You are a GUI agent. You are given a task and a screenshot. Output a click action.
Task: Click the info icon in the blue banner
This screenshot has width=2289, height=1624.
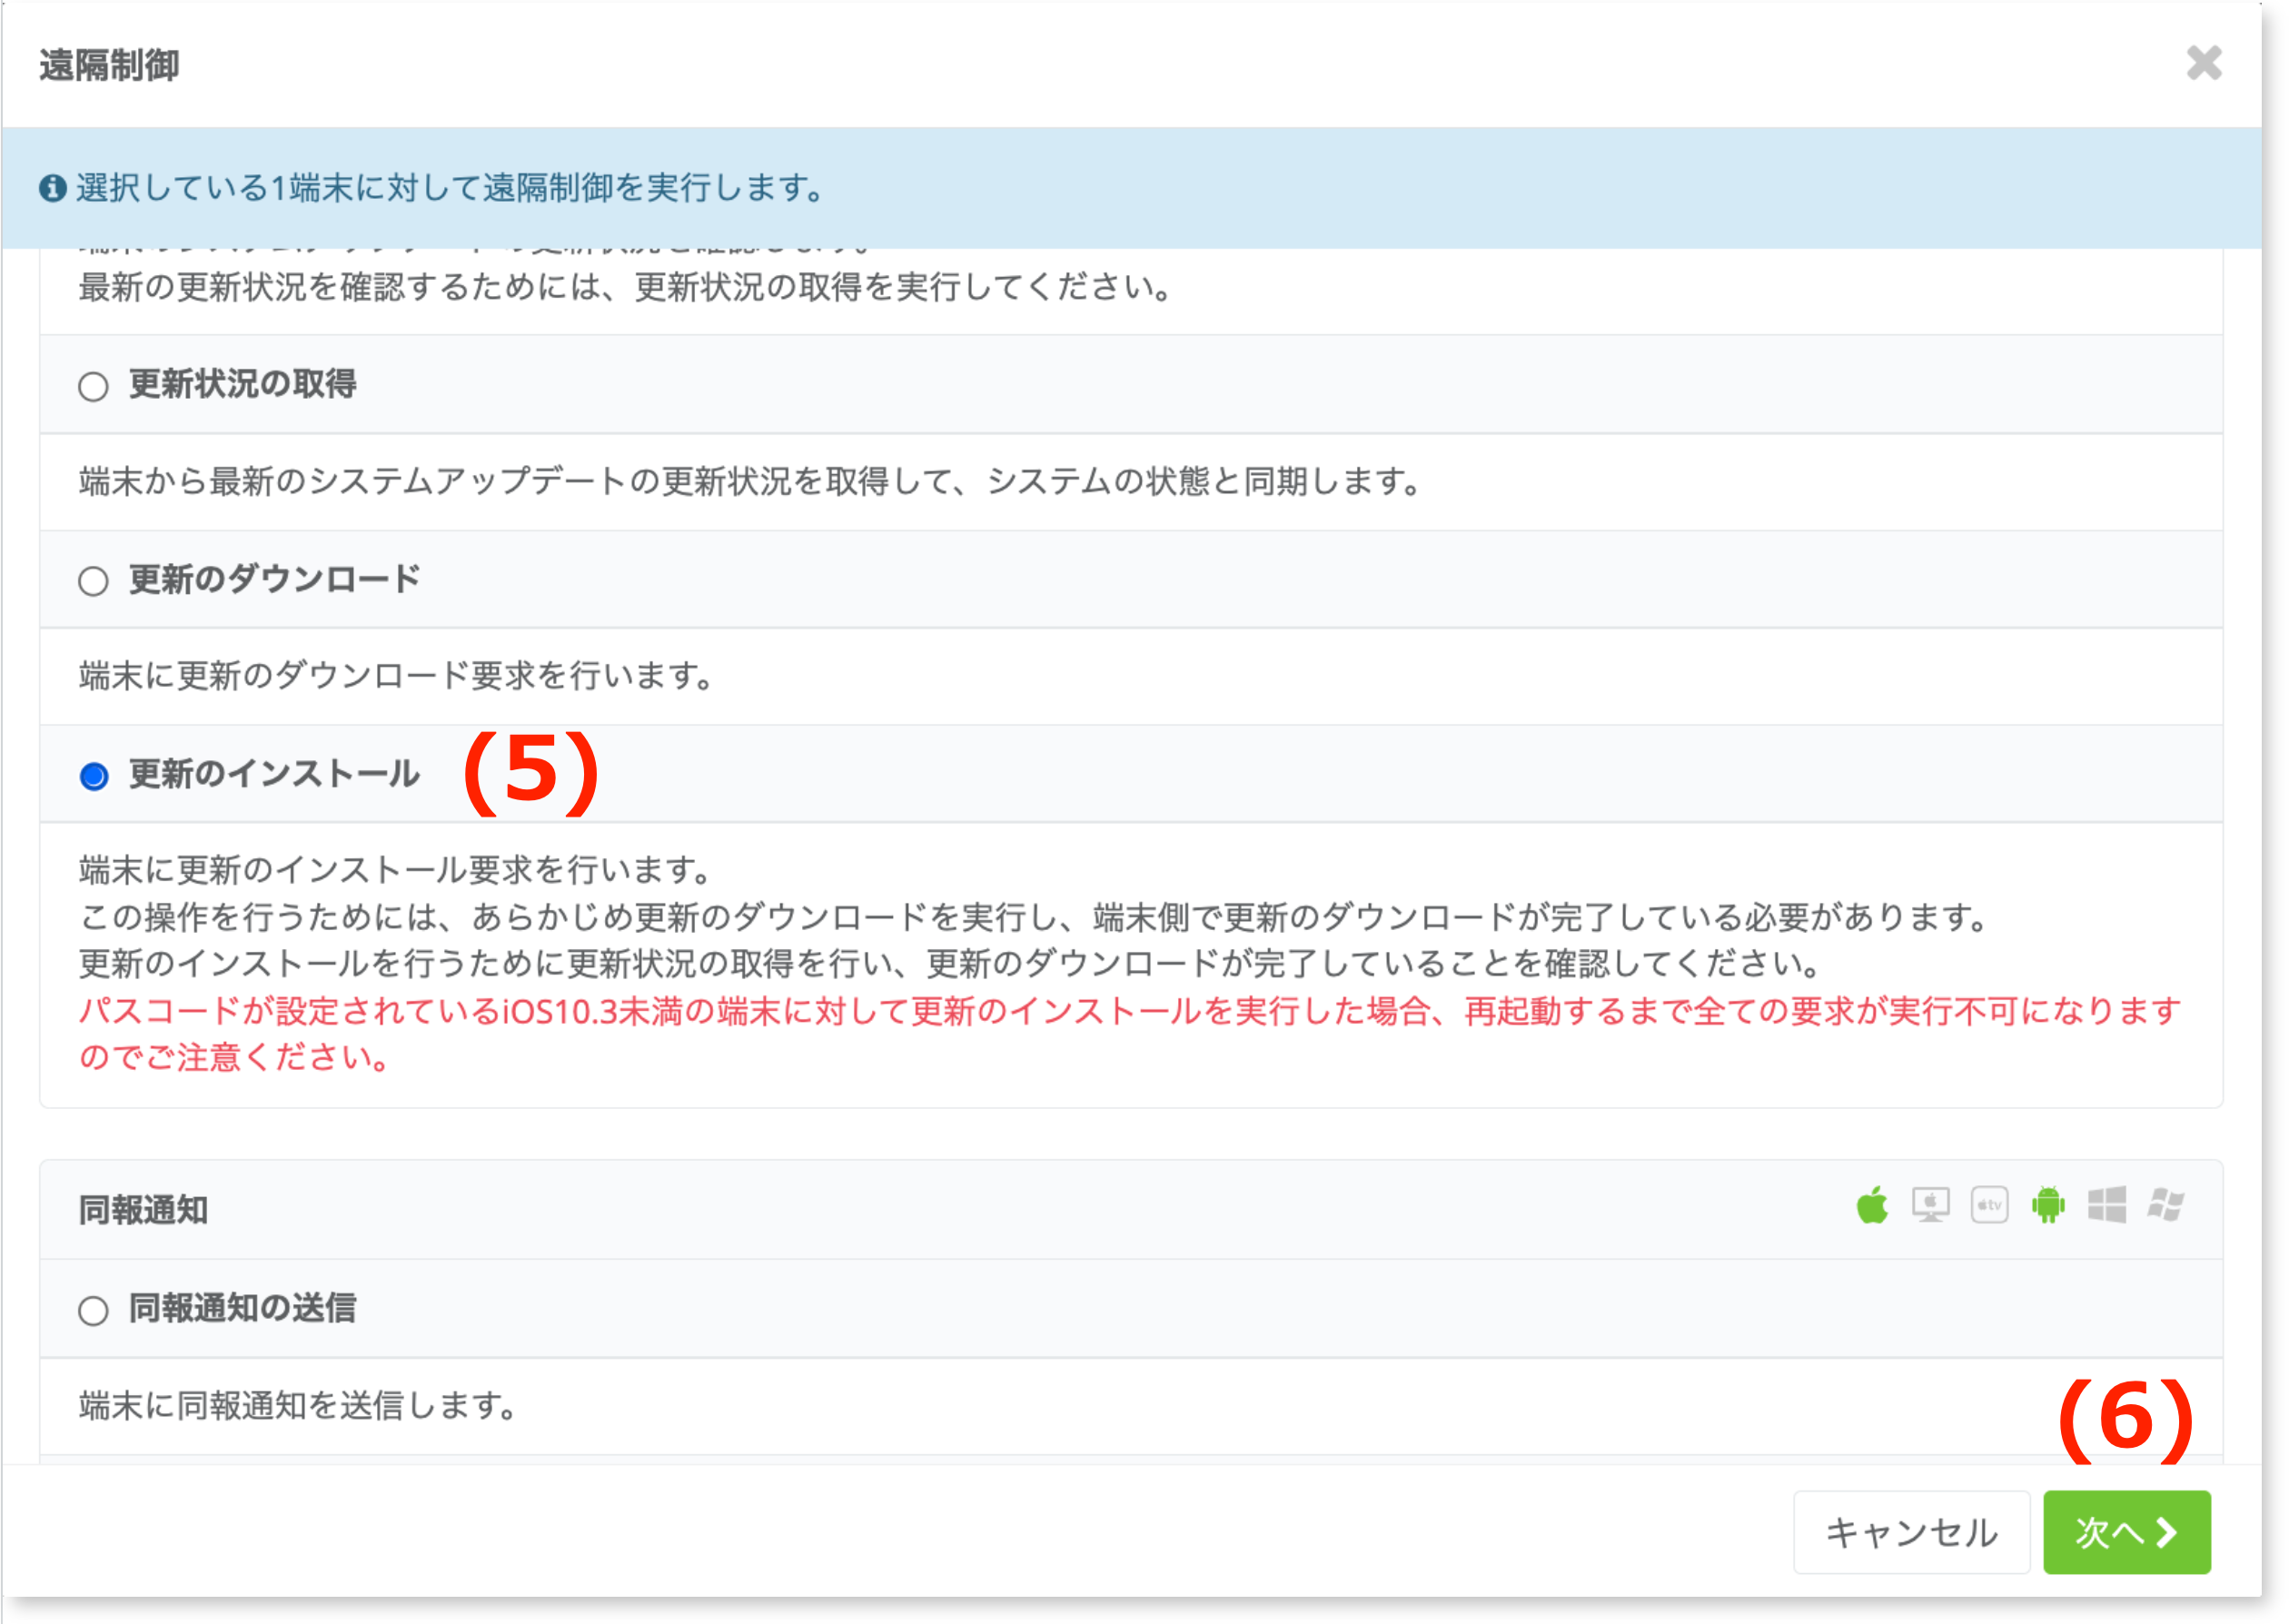[x=52, y=188]
